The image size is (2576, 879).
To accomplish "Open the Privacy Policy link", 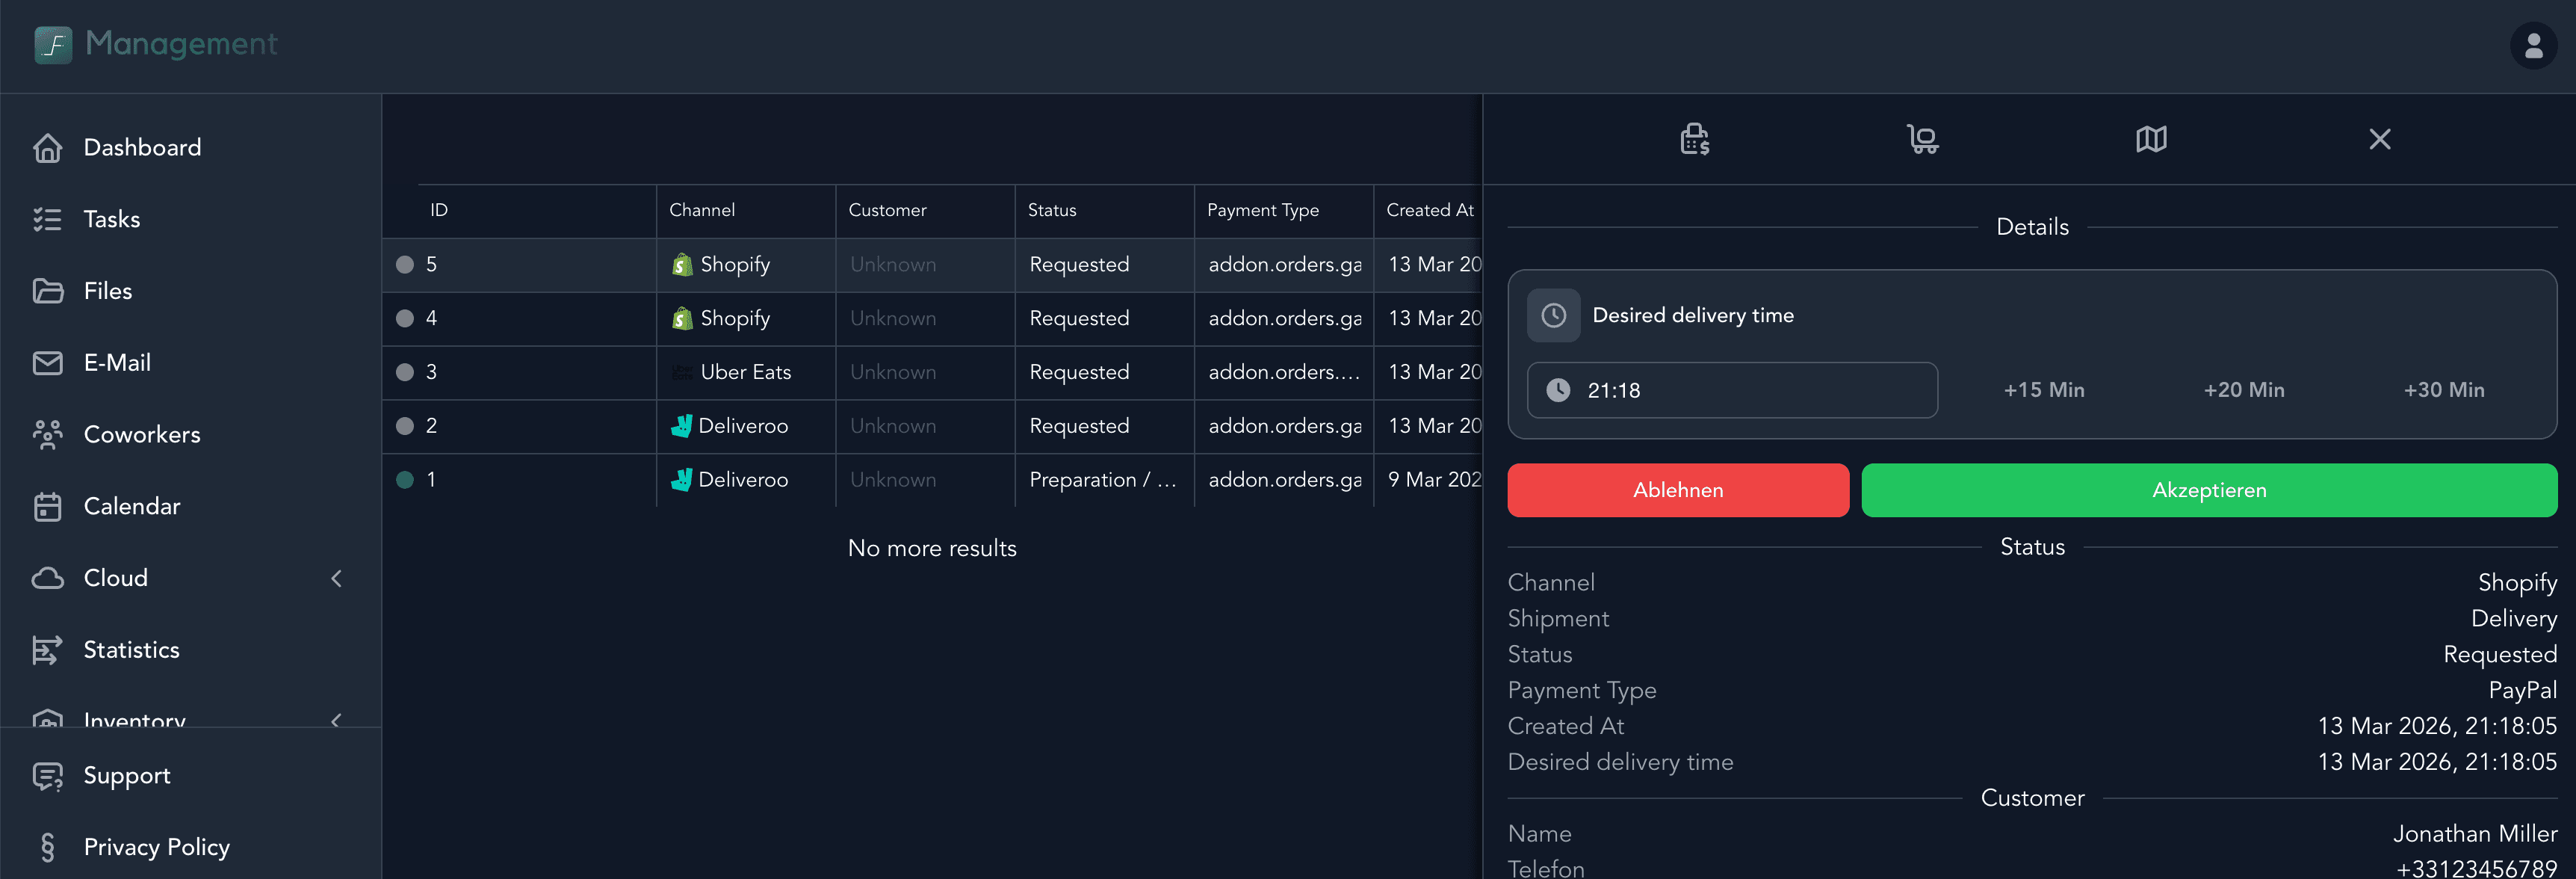I will tap(190, 848).
